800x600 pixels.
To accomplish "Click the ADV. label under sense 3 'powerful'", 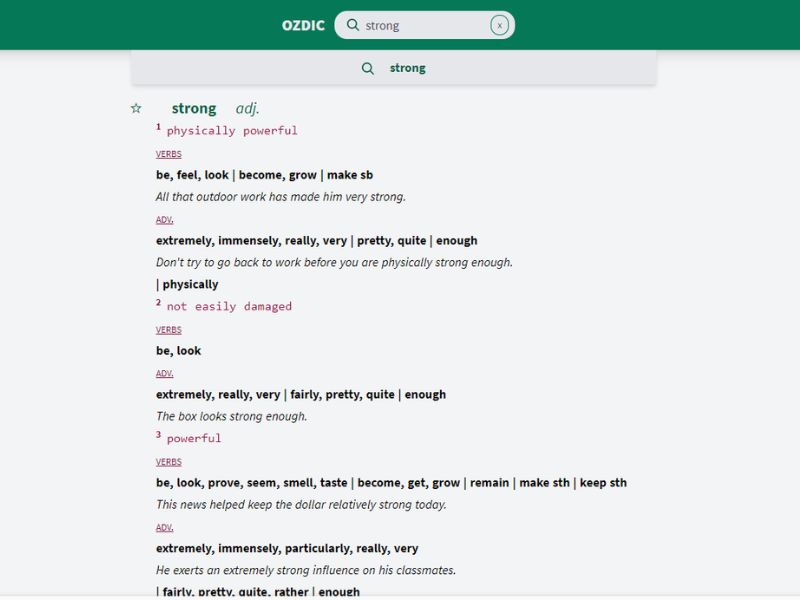I will point(164,528).
